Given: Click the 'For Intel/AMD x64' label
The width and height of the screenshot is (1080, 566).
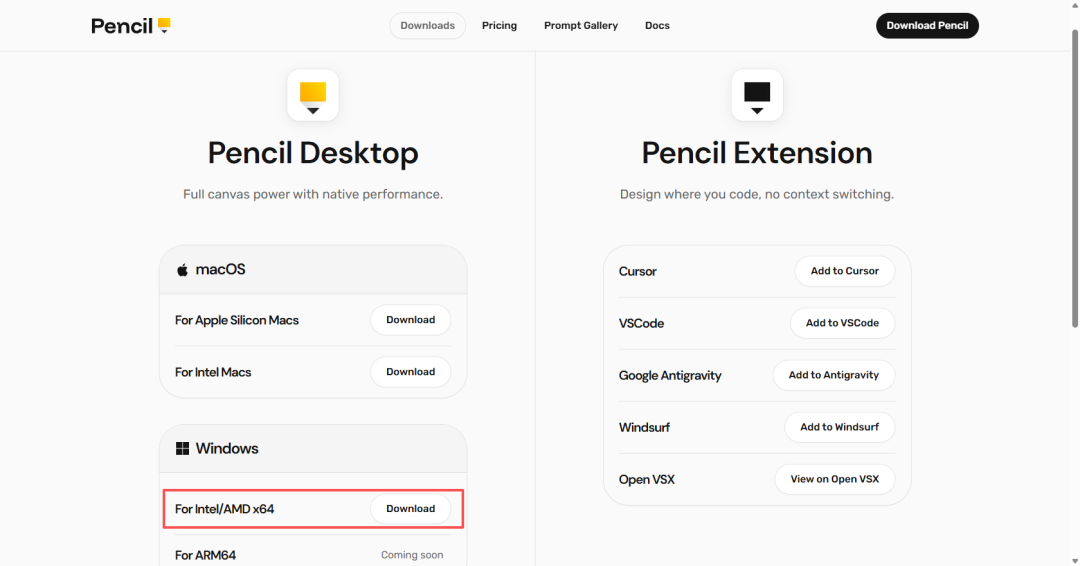Looking at the screenshot, I should 225,510.
